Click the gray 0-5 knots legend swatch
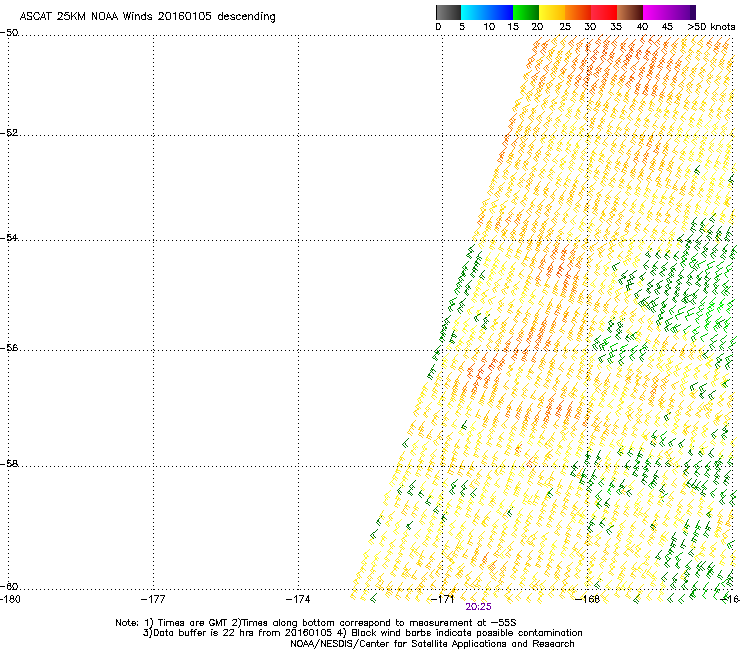Image resolution: width=740 pixels, height=650 pixels. 448,12
